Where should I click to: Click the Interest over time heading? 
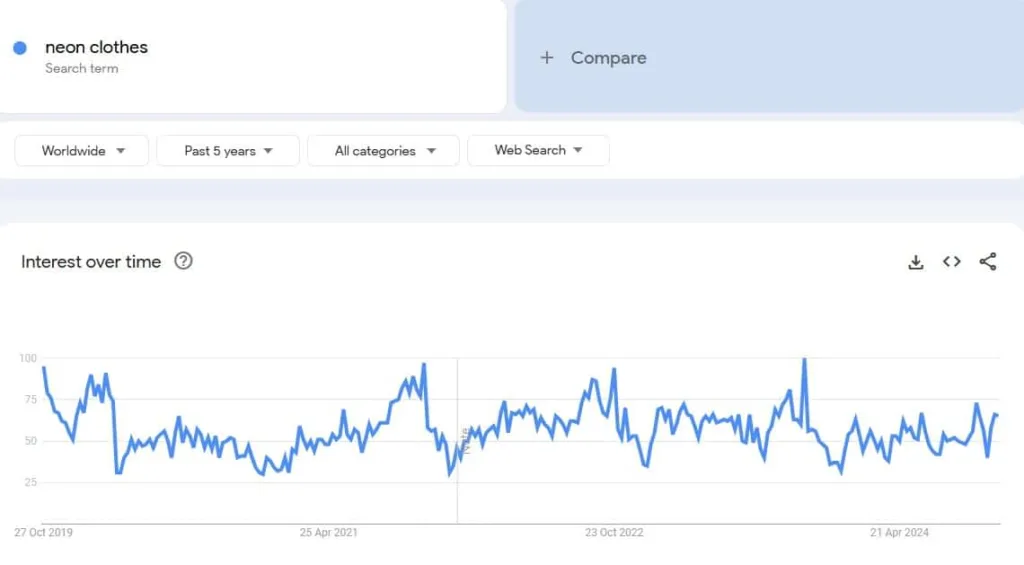[91, 262]
